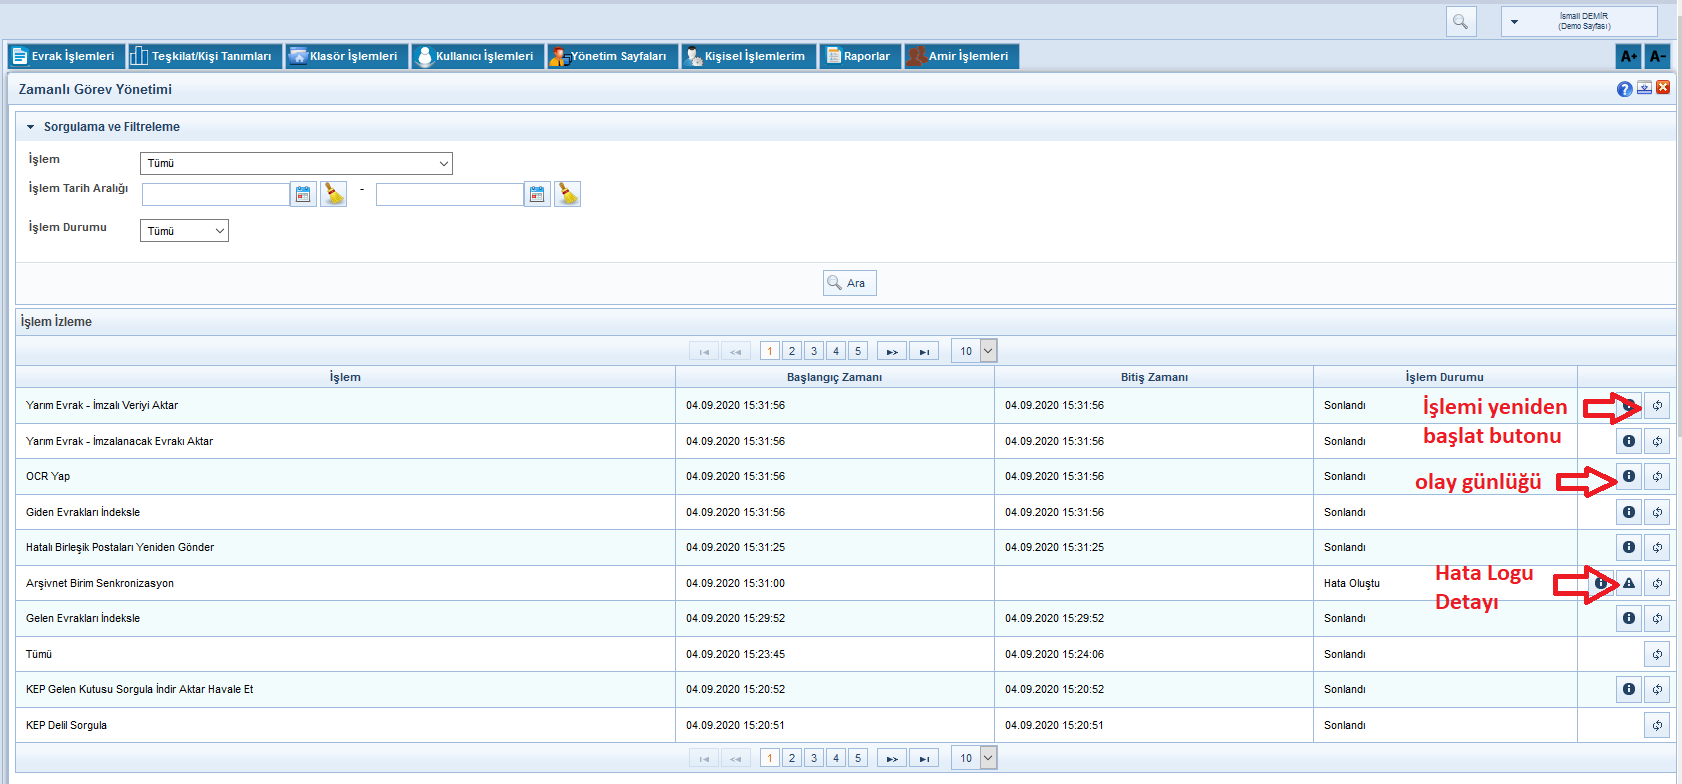Click the Ara search button

849,283
